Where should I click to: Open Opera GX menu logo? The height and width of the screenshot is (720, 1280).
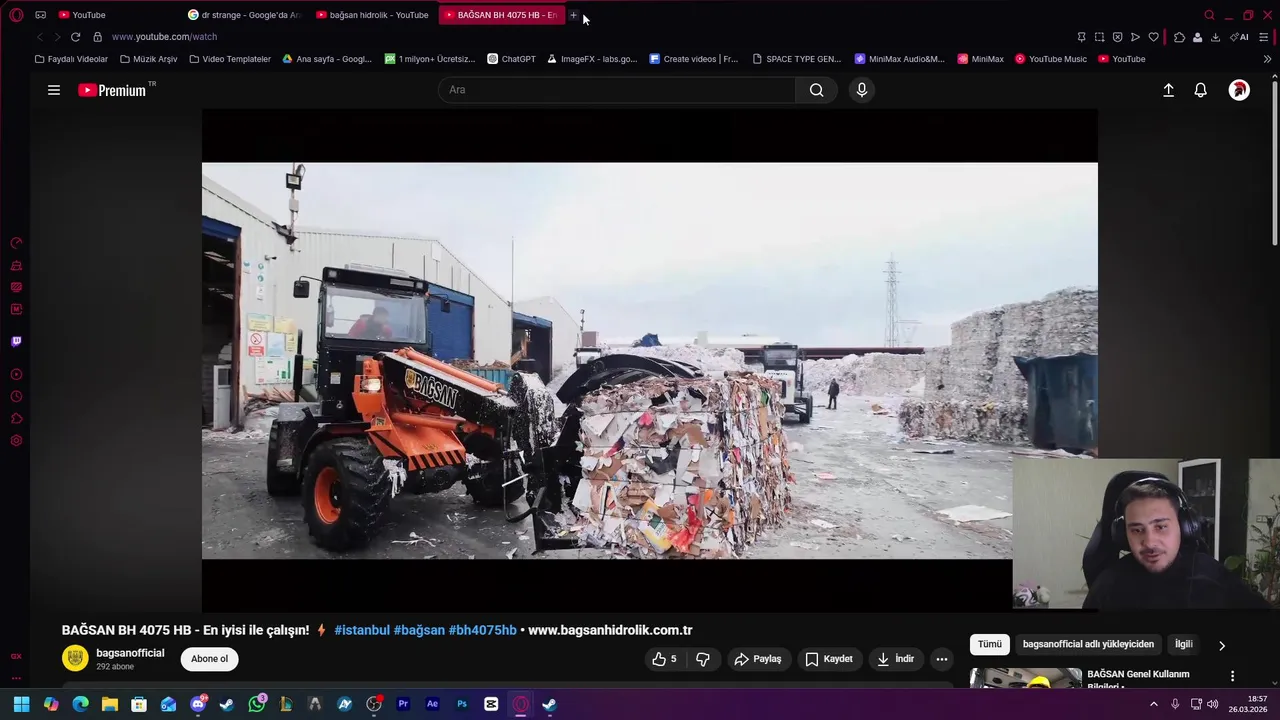click(x=16, y=15)
